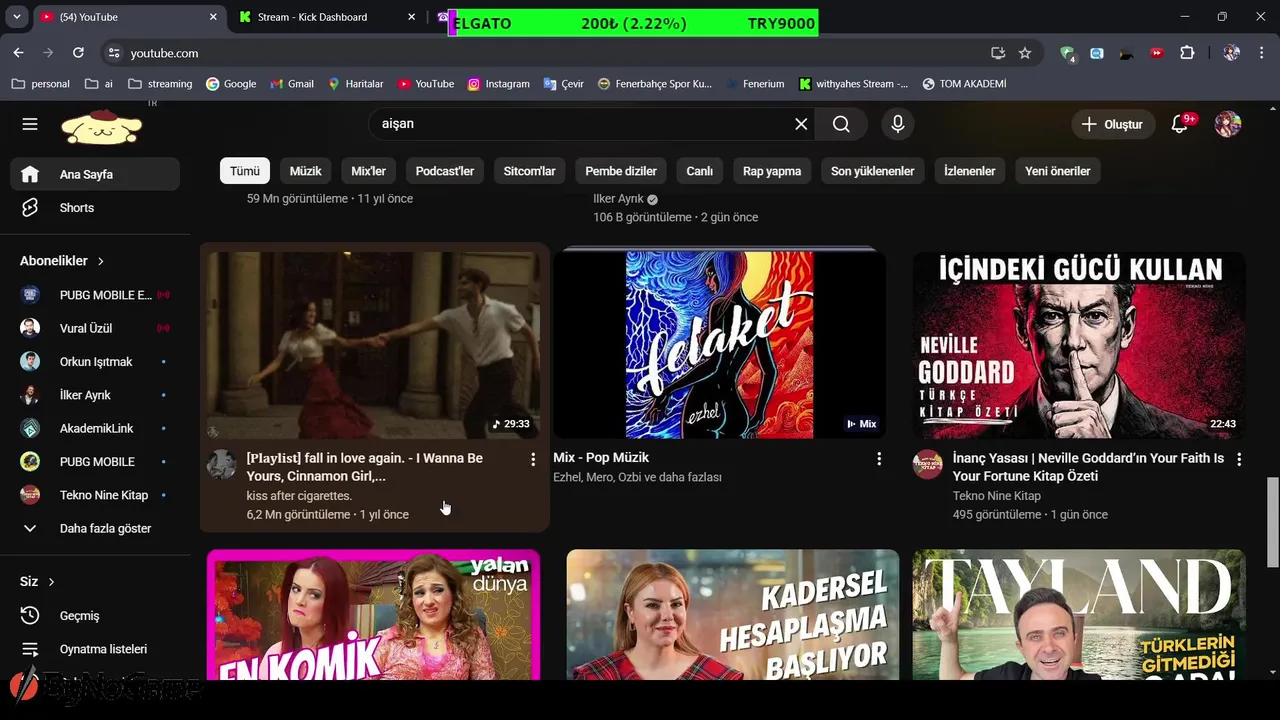The image size is (1280, 720).
Task: Select the İzlenenler filter chip
Action: [x=970, y=171]
